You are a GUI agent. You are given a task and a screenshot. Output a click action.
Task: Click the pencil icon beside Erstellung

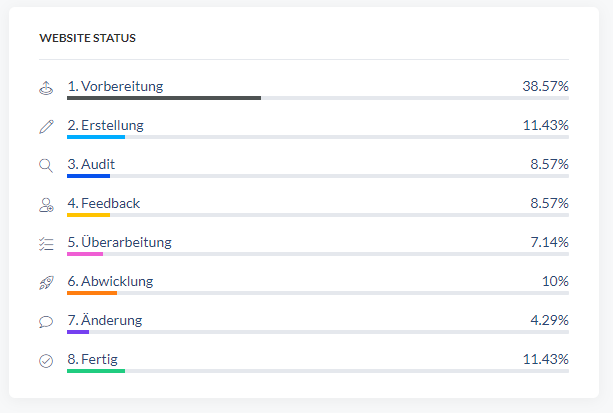click(x=45, y=126)
